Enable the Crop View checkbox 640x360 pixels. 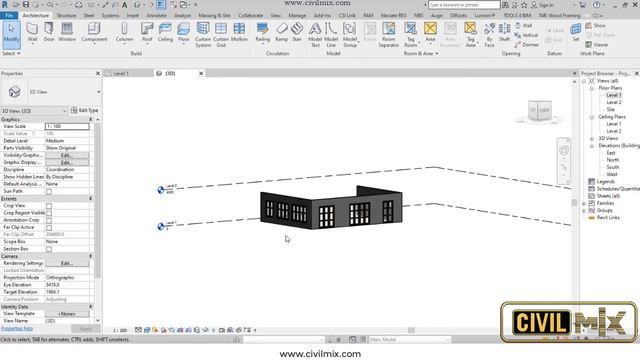(x=49, y=206)
